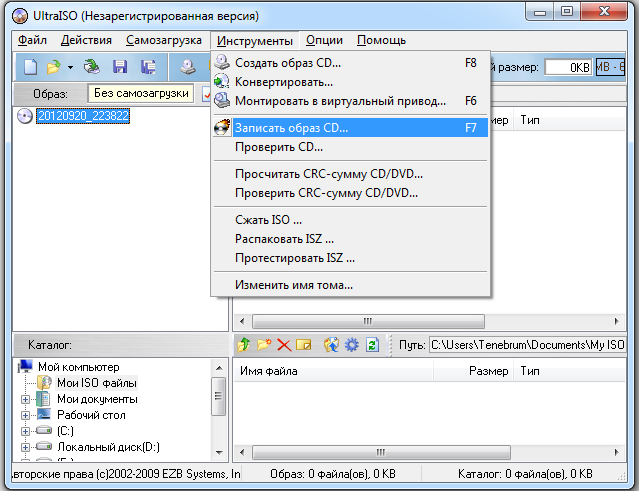Click the Мои документы folder icon
Image resolution: width=639 pixels, height=491 pixels.
tap(43, 399)
